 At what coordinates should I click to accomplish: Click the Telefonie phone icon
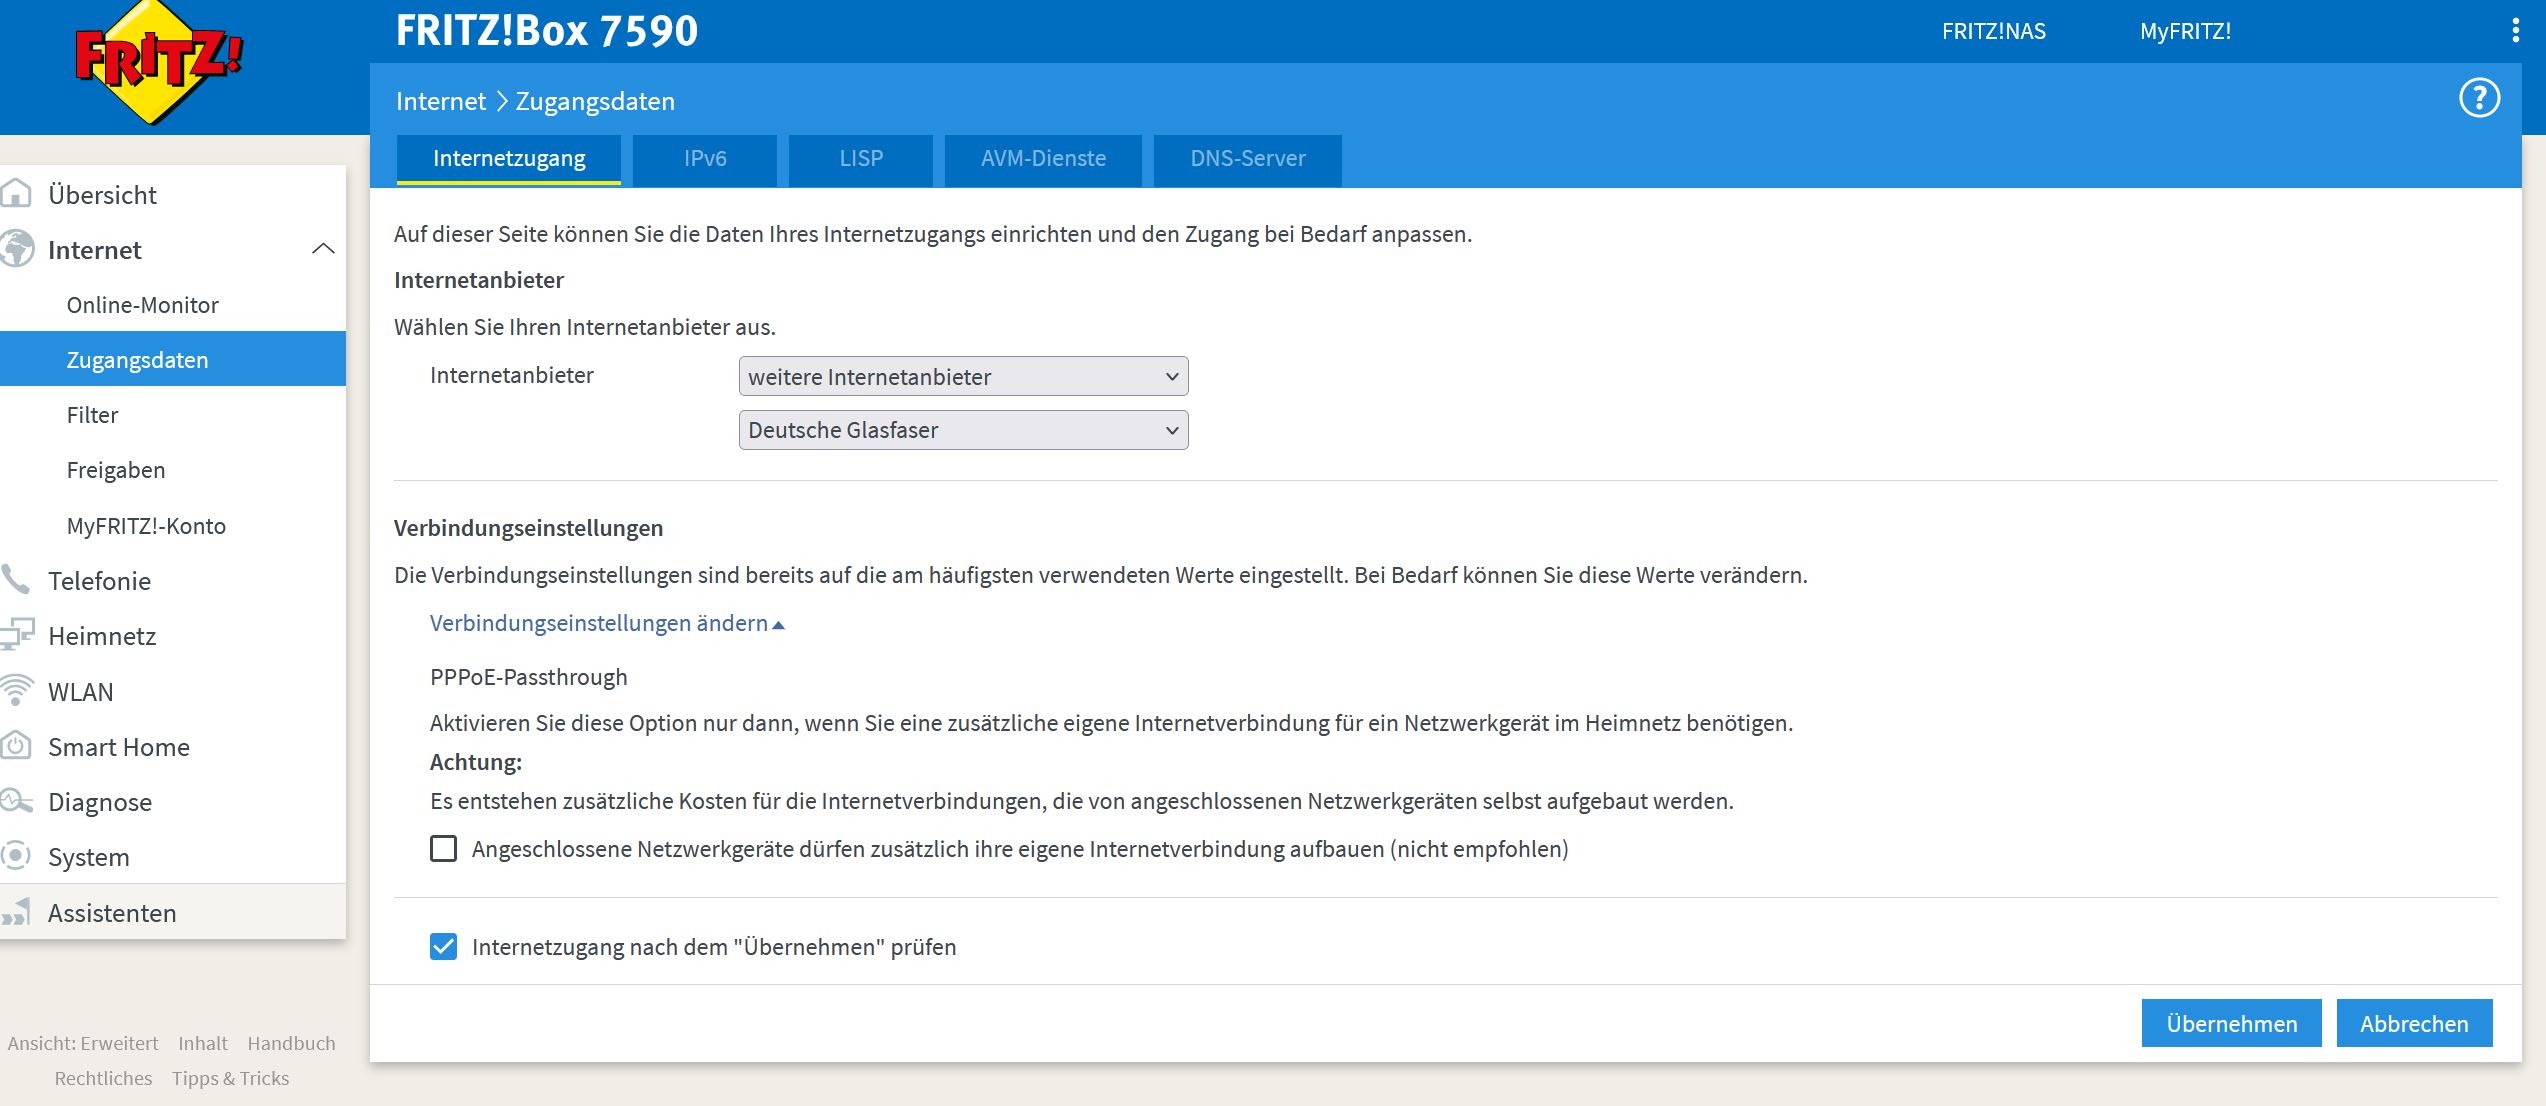point(15,580)
